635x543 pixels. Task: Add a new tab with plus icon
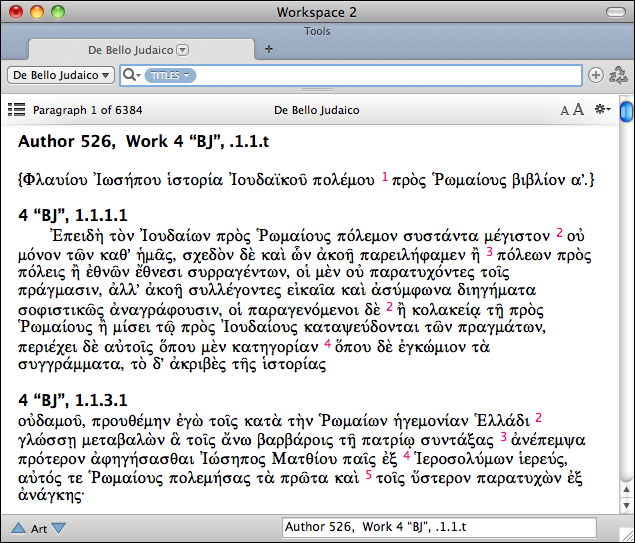pos(269,49)
